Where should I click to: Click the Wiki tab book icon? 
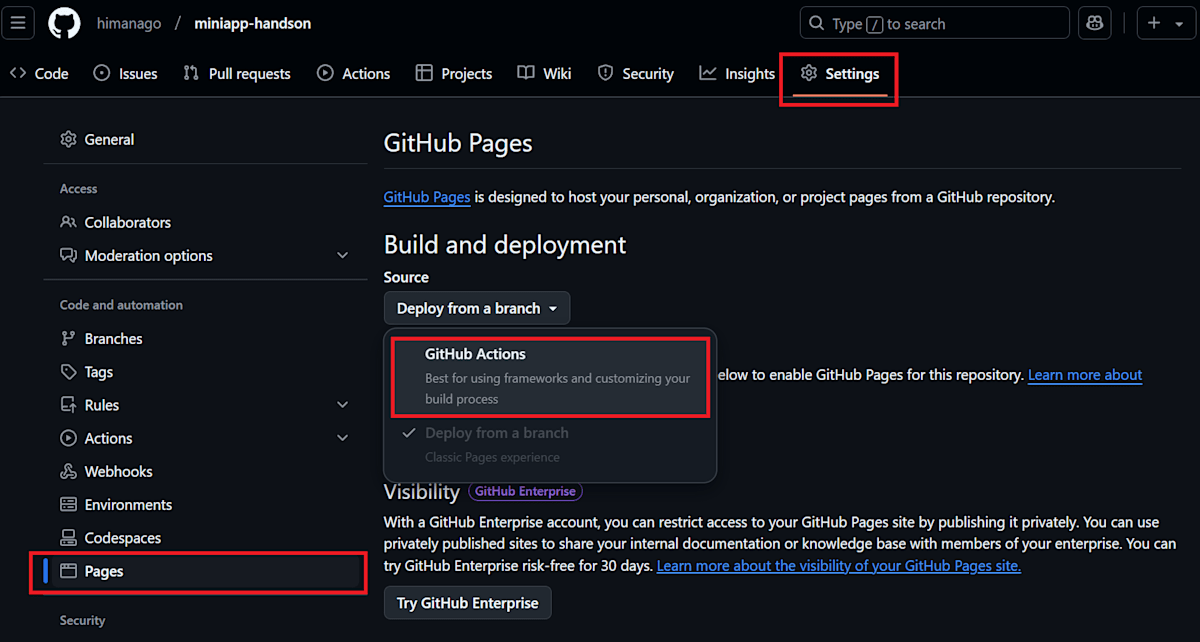[526, 73]
